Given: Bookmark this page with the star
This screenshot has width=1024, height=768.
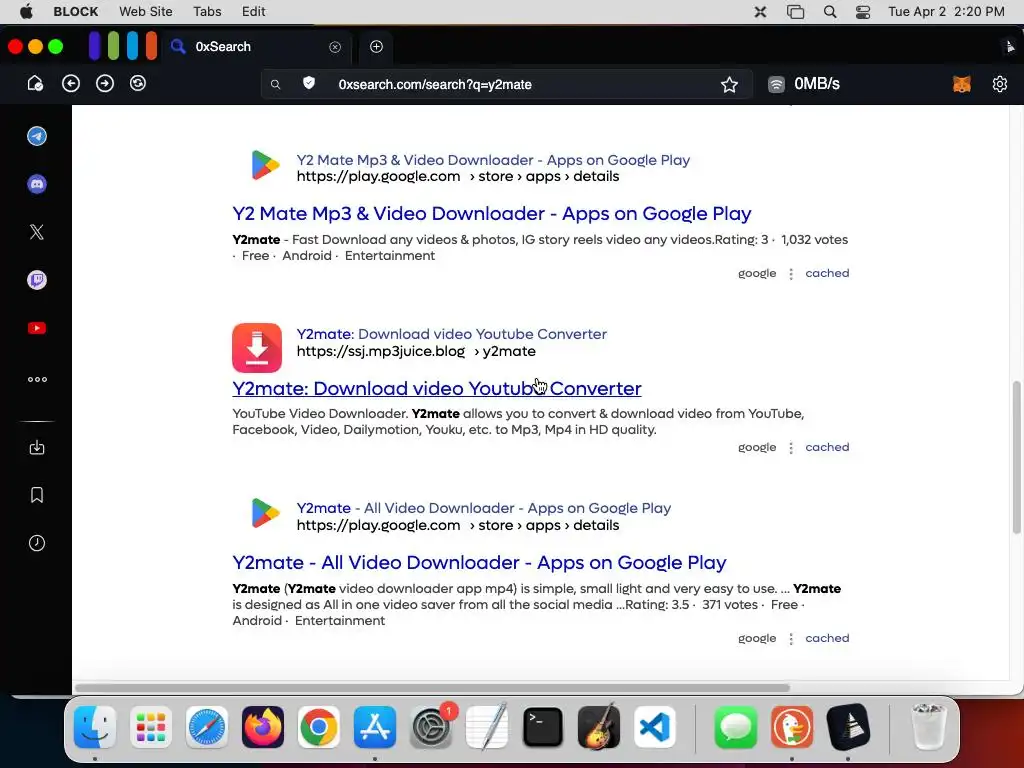Looking at the screenshot, I should pyautogui.click(x=729, y=84).
